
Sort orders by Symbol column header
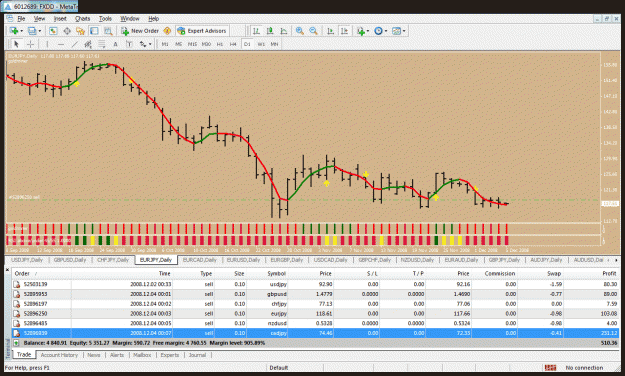coord(277,274)
